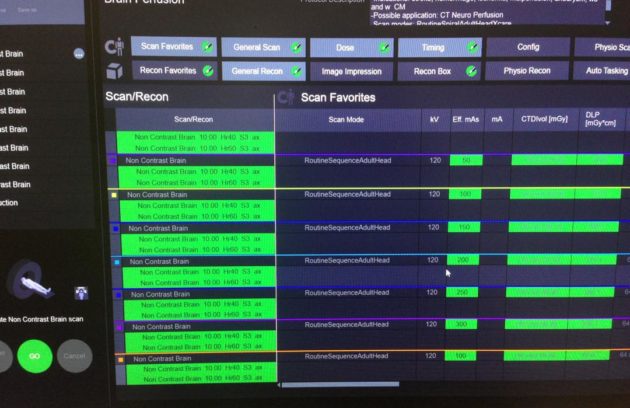Switch to the Dose tab
The height and width of the screenshot is (408, 630).
tap(345, 47)
